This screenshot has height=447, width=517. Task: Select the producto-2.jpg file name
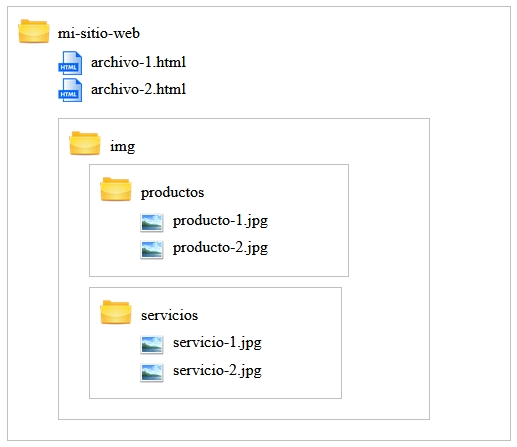coord(220,248)
